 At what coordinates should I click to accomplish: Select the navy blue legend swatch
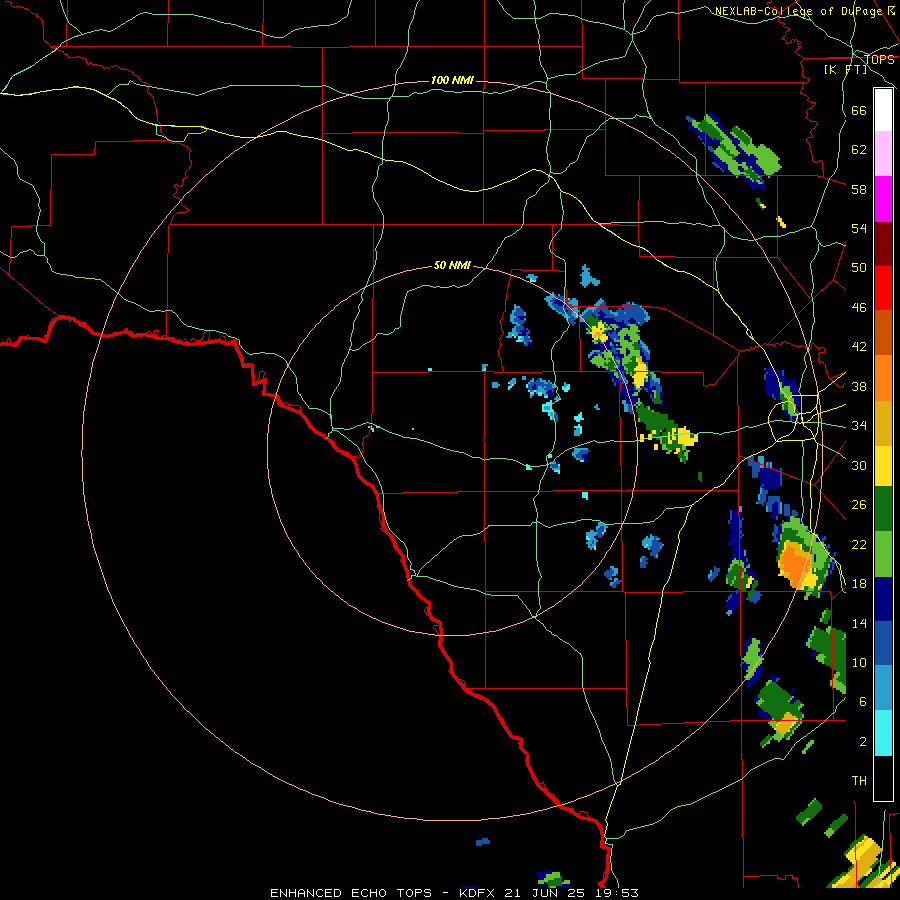click(x=883, y=599)
